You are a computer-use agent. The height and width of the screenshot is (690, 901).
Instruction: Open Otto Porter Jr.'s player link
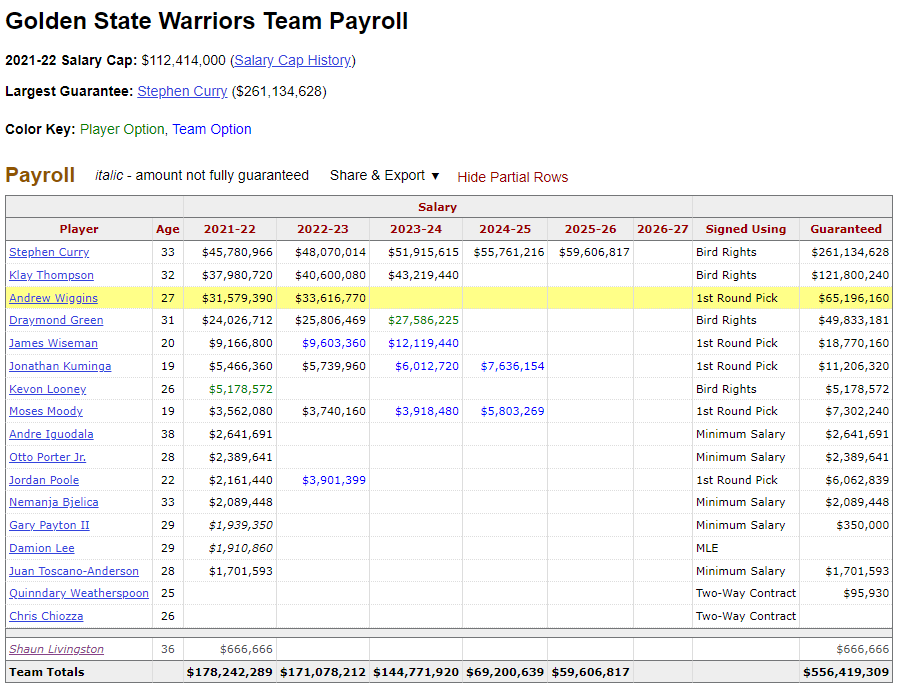pos(48,457)
